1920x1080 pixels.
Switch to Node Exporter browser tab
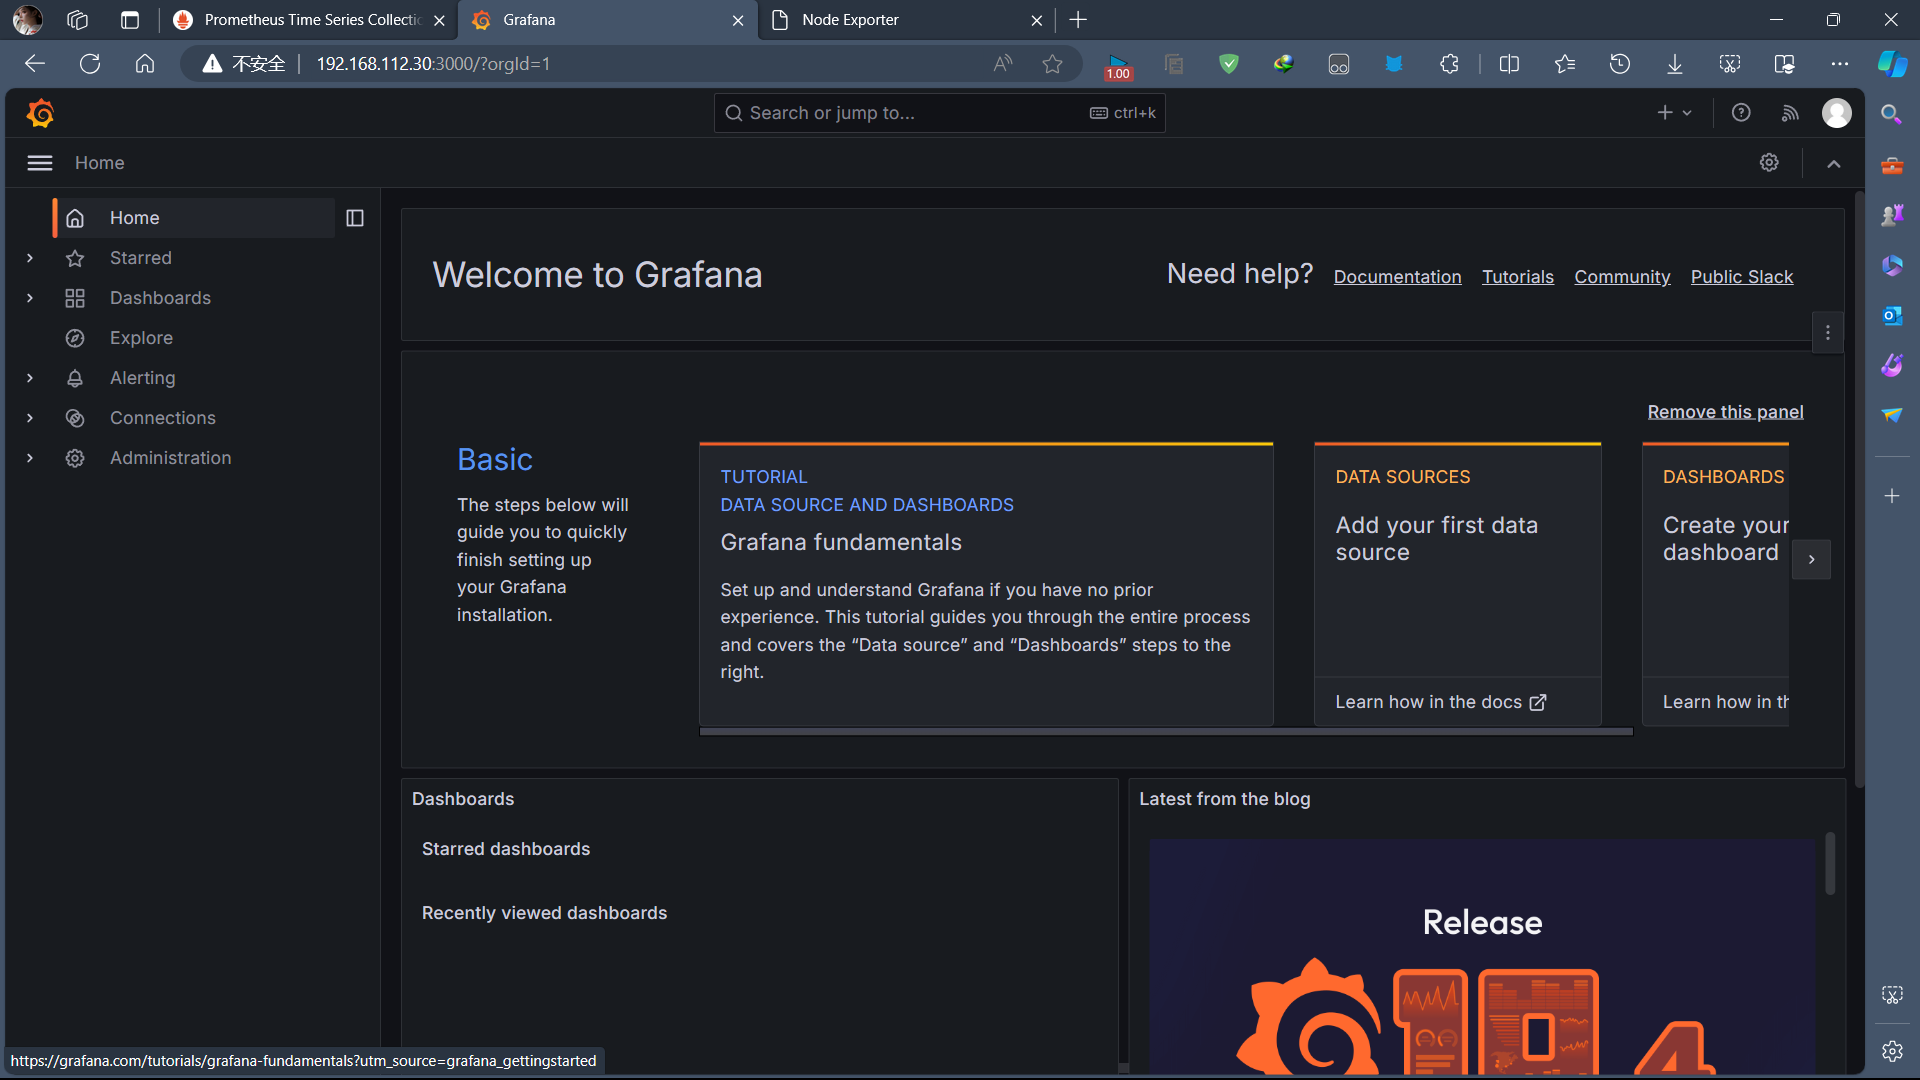900,20
